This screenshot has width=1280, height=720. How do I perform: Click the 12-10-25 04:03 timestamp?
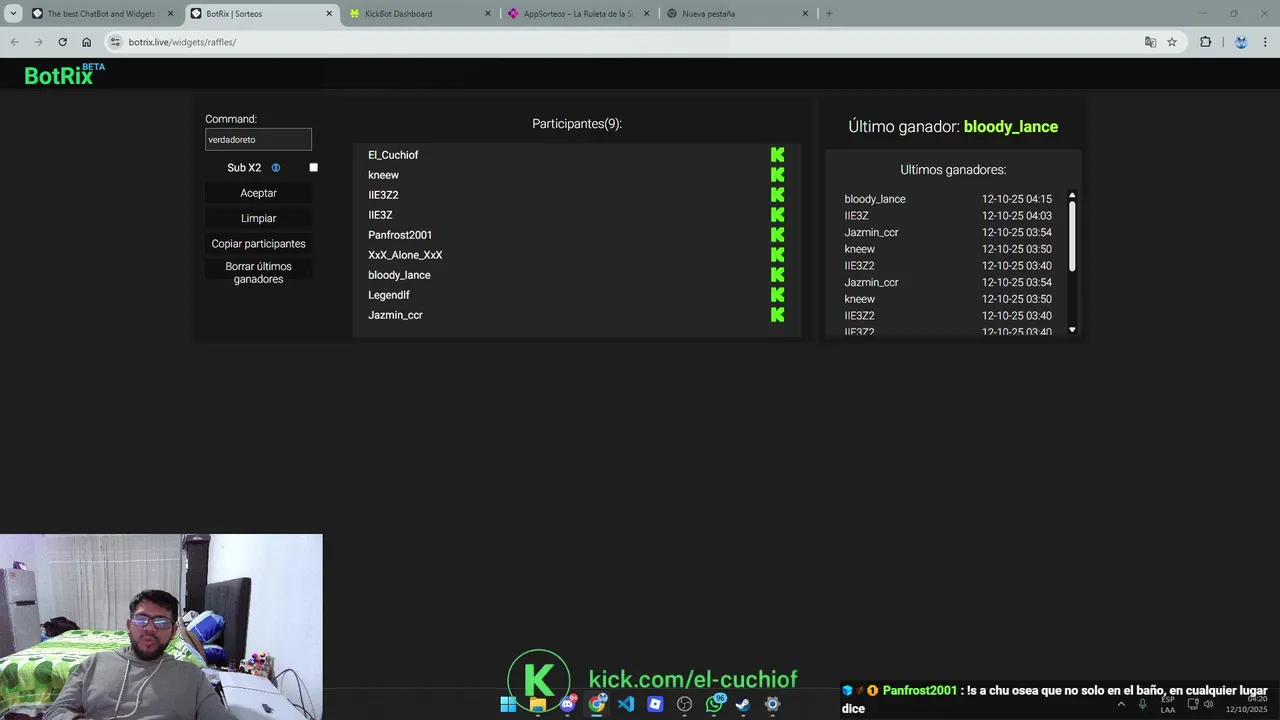click(1016, 216)
